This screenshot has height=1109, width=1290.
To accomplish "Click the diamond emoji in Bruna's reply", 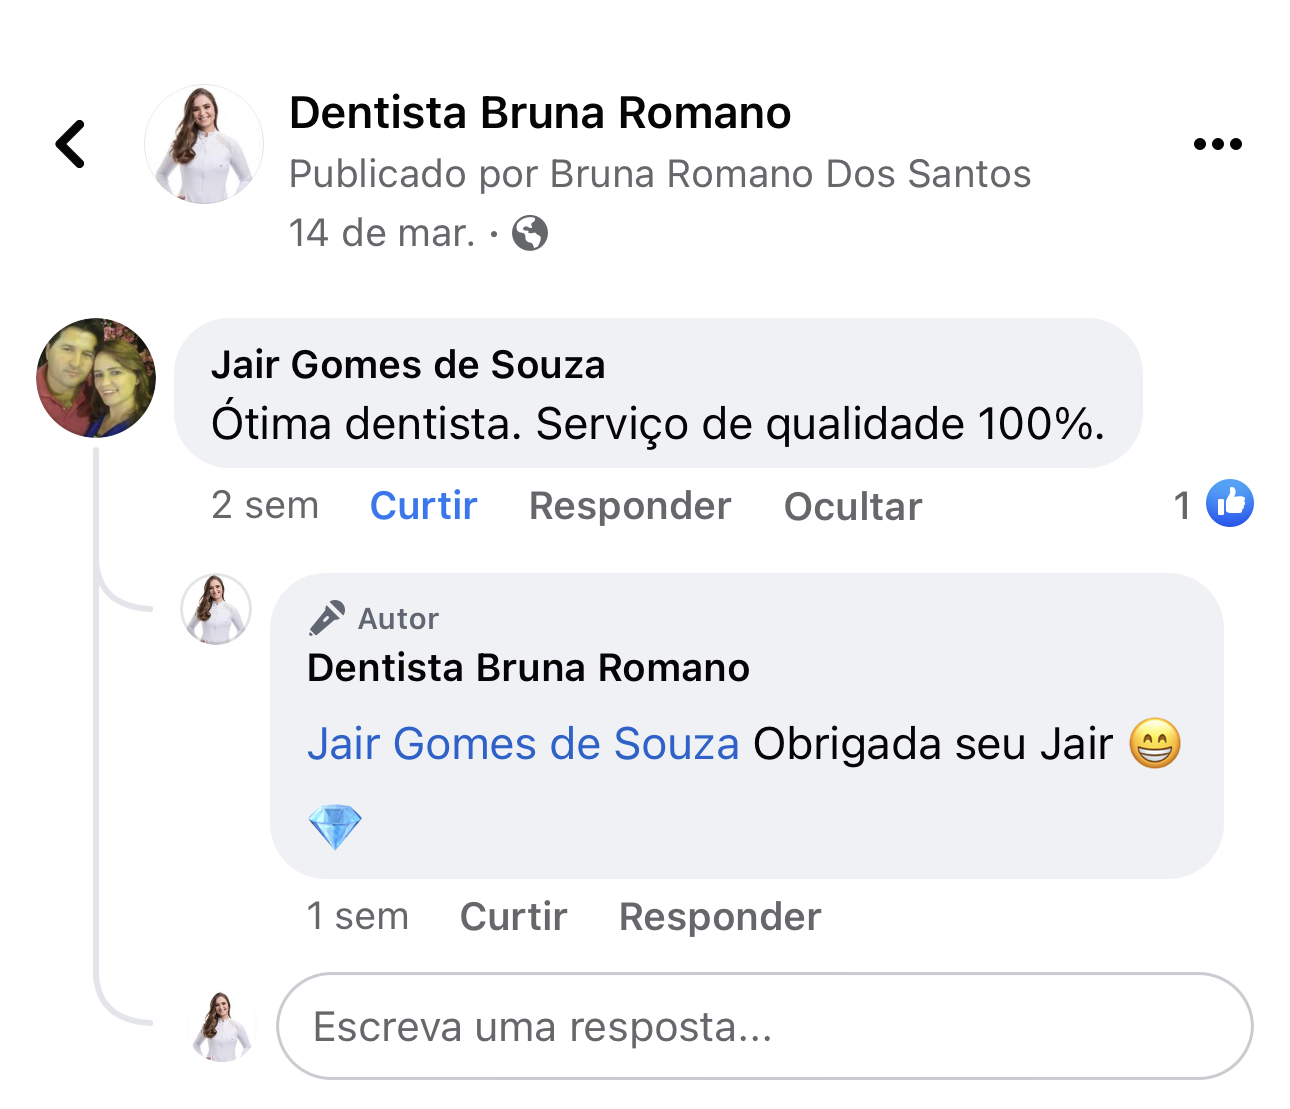I will coord(336,827).
